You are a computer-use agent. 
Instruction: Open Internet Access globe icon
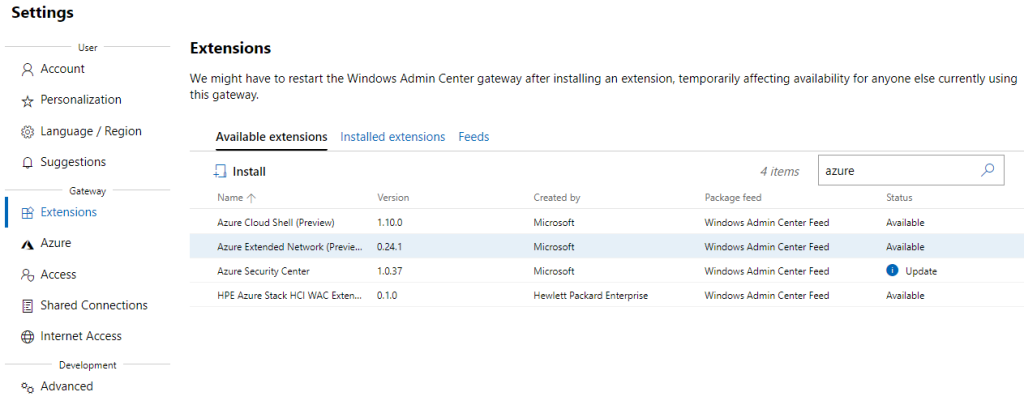[27, 336]
